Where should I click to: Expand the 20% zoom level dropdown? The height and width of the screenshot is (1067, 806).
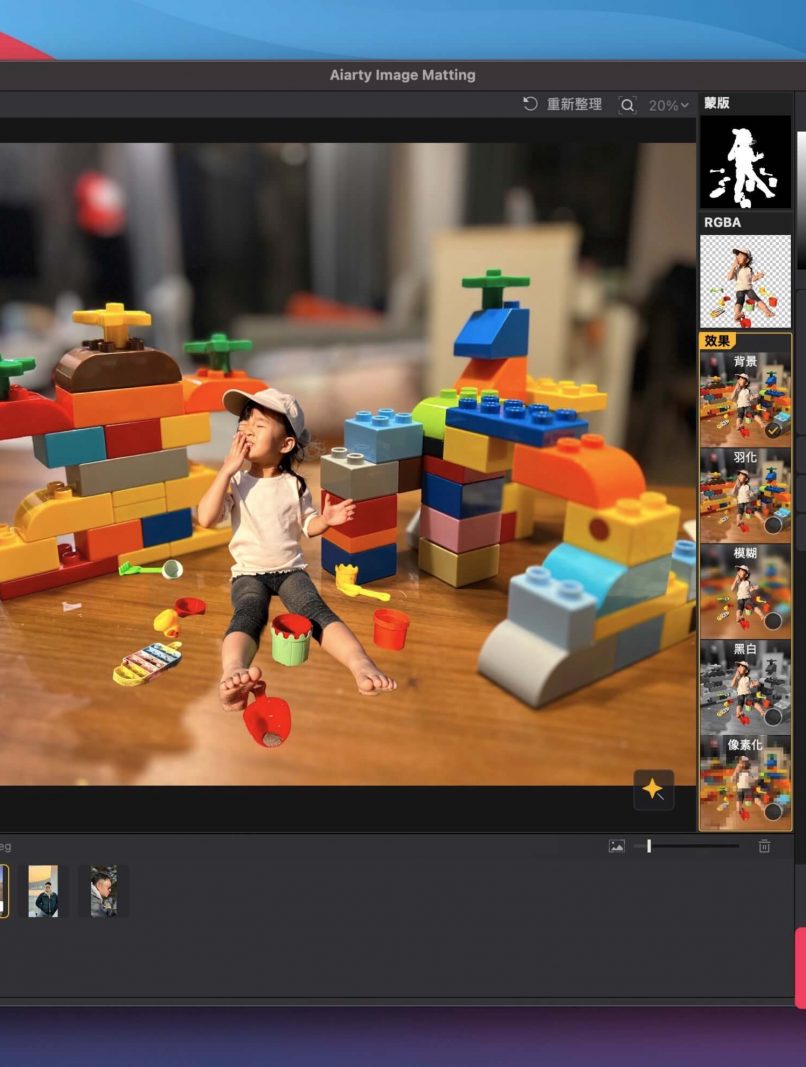coord(669,105)
